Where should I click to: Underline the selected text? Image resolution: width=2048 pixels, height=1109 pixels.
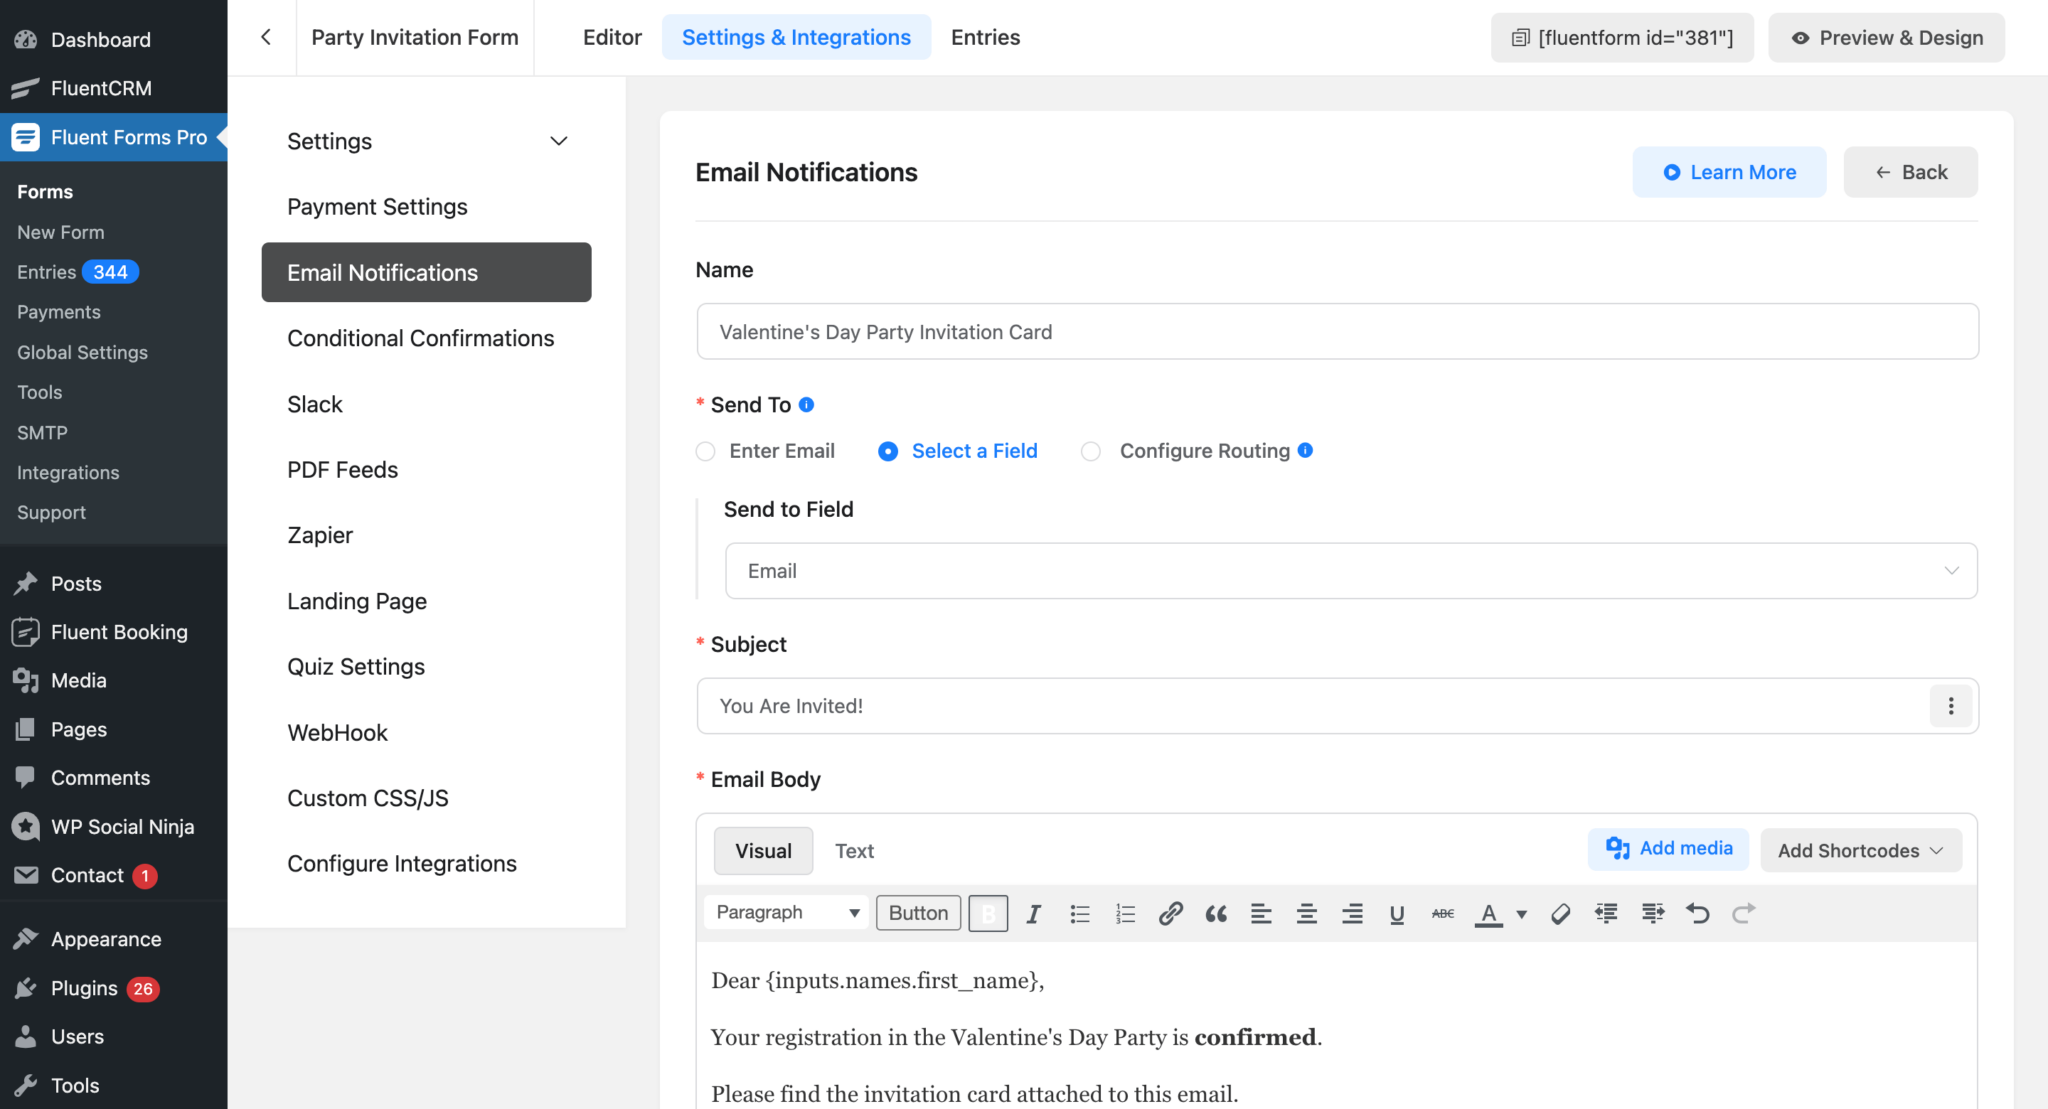tap(1397, 913)
